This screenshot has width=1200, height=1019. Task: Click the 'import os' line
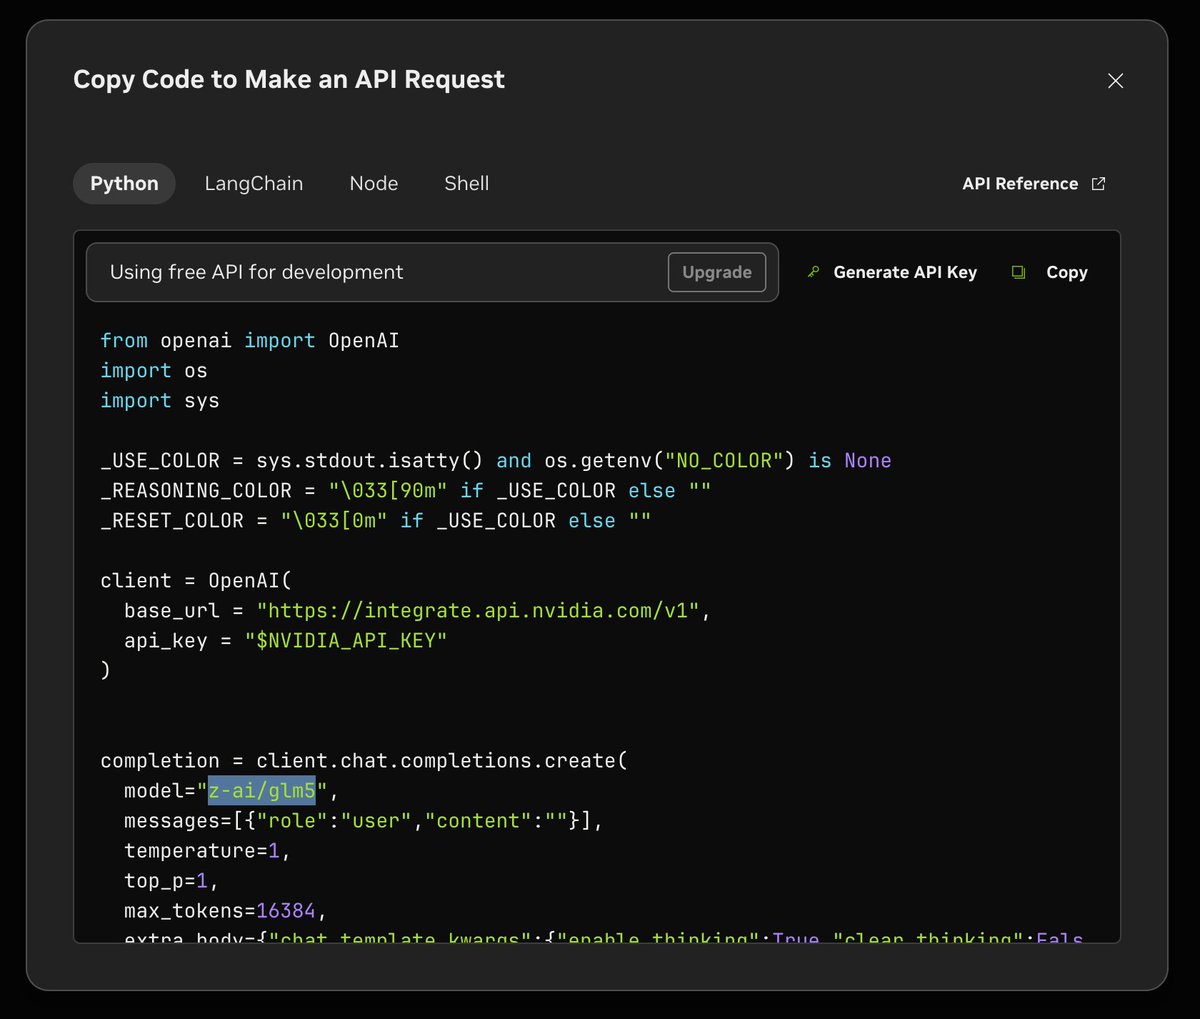154,371
